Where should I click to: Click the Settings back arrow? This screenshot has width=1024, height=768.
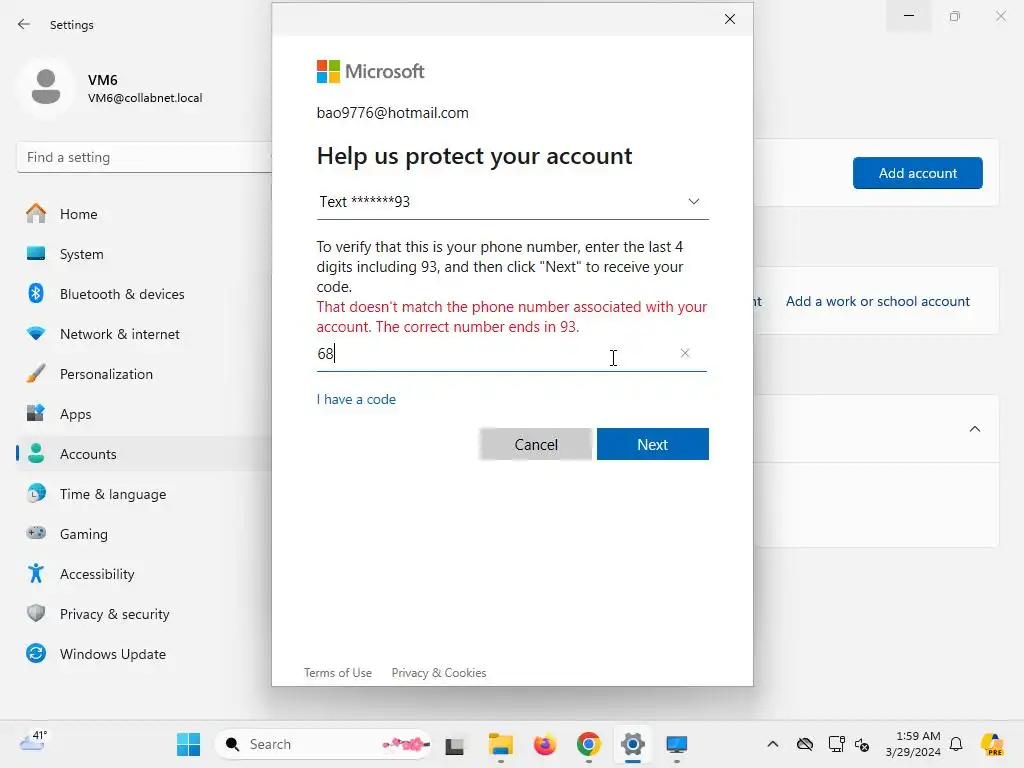point(24,24)
